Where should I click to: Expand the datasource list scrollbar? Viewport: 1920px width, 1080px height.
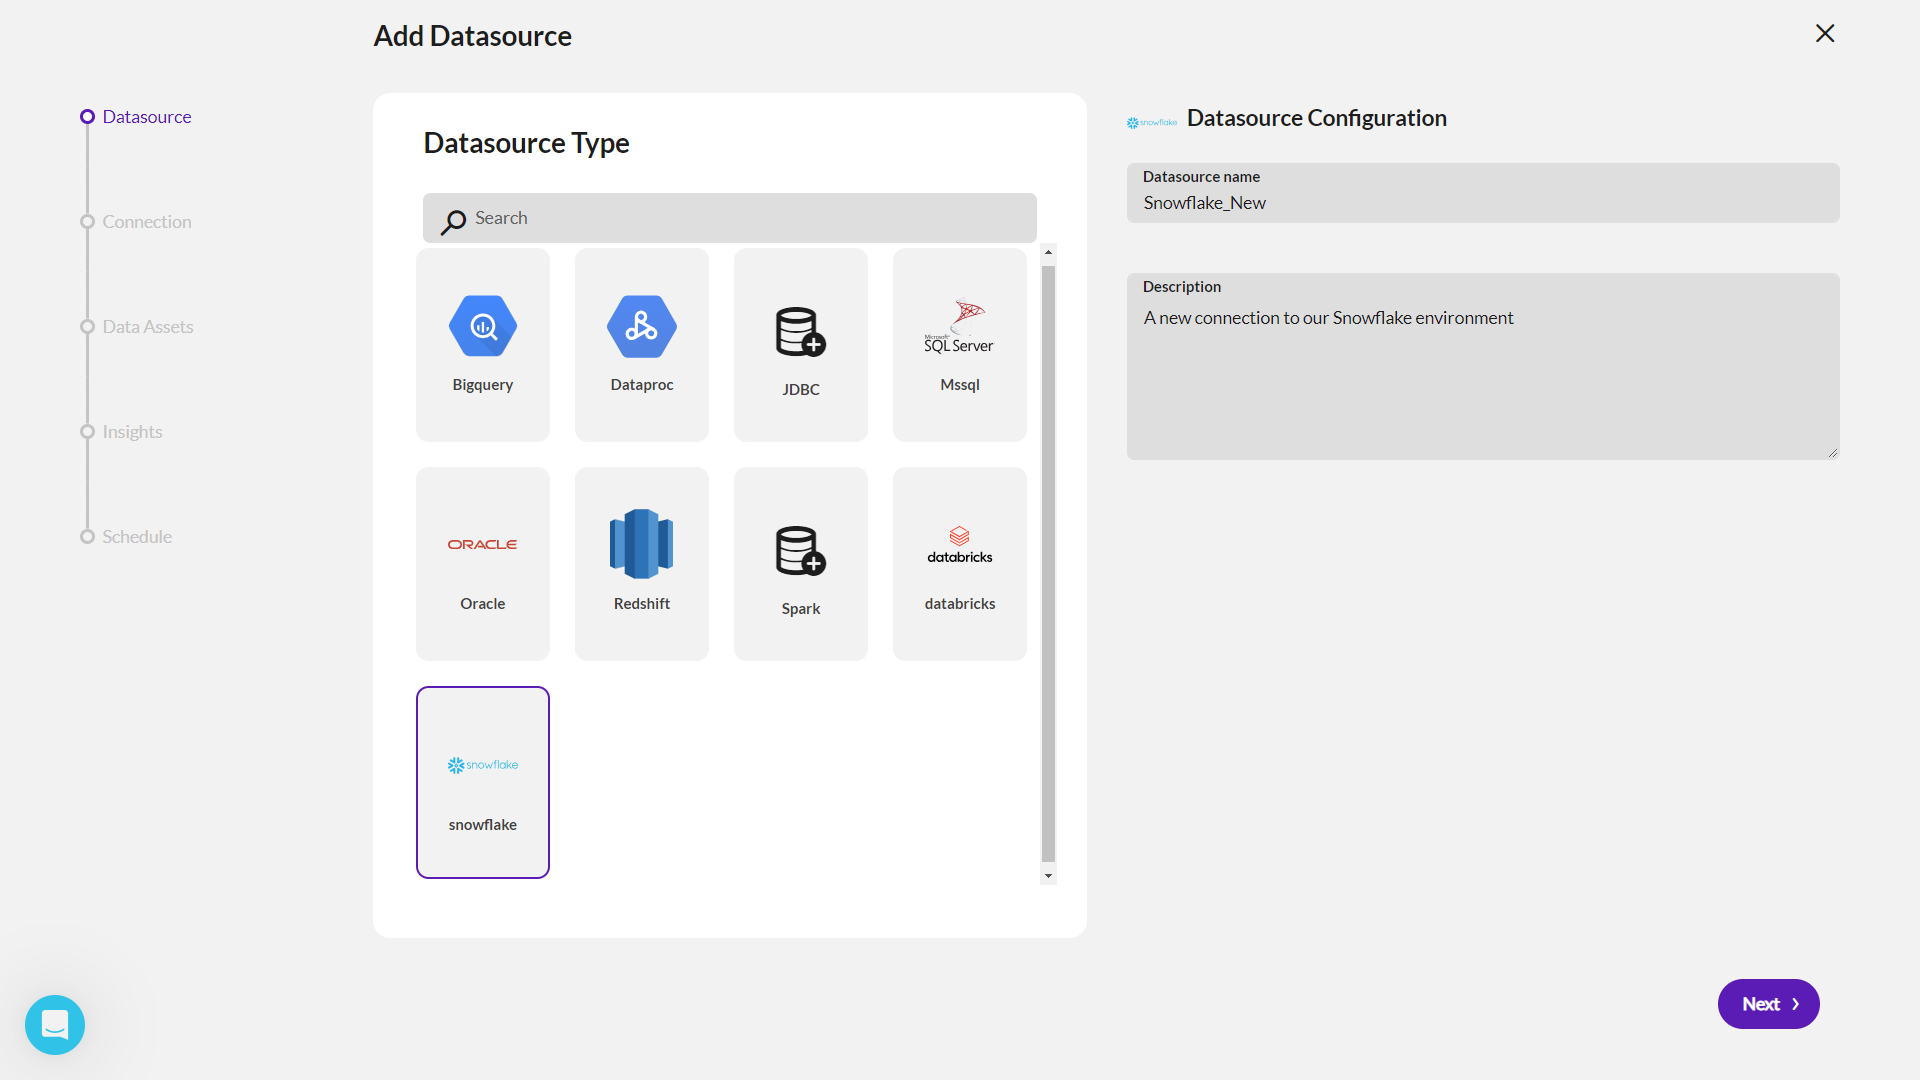tap(1048, 877)
